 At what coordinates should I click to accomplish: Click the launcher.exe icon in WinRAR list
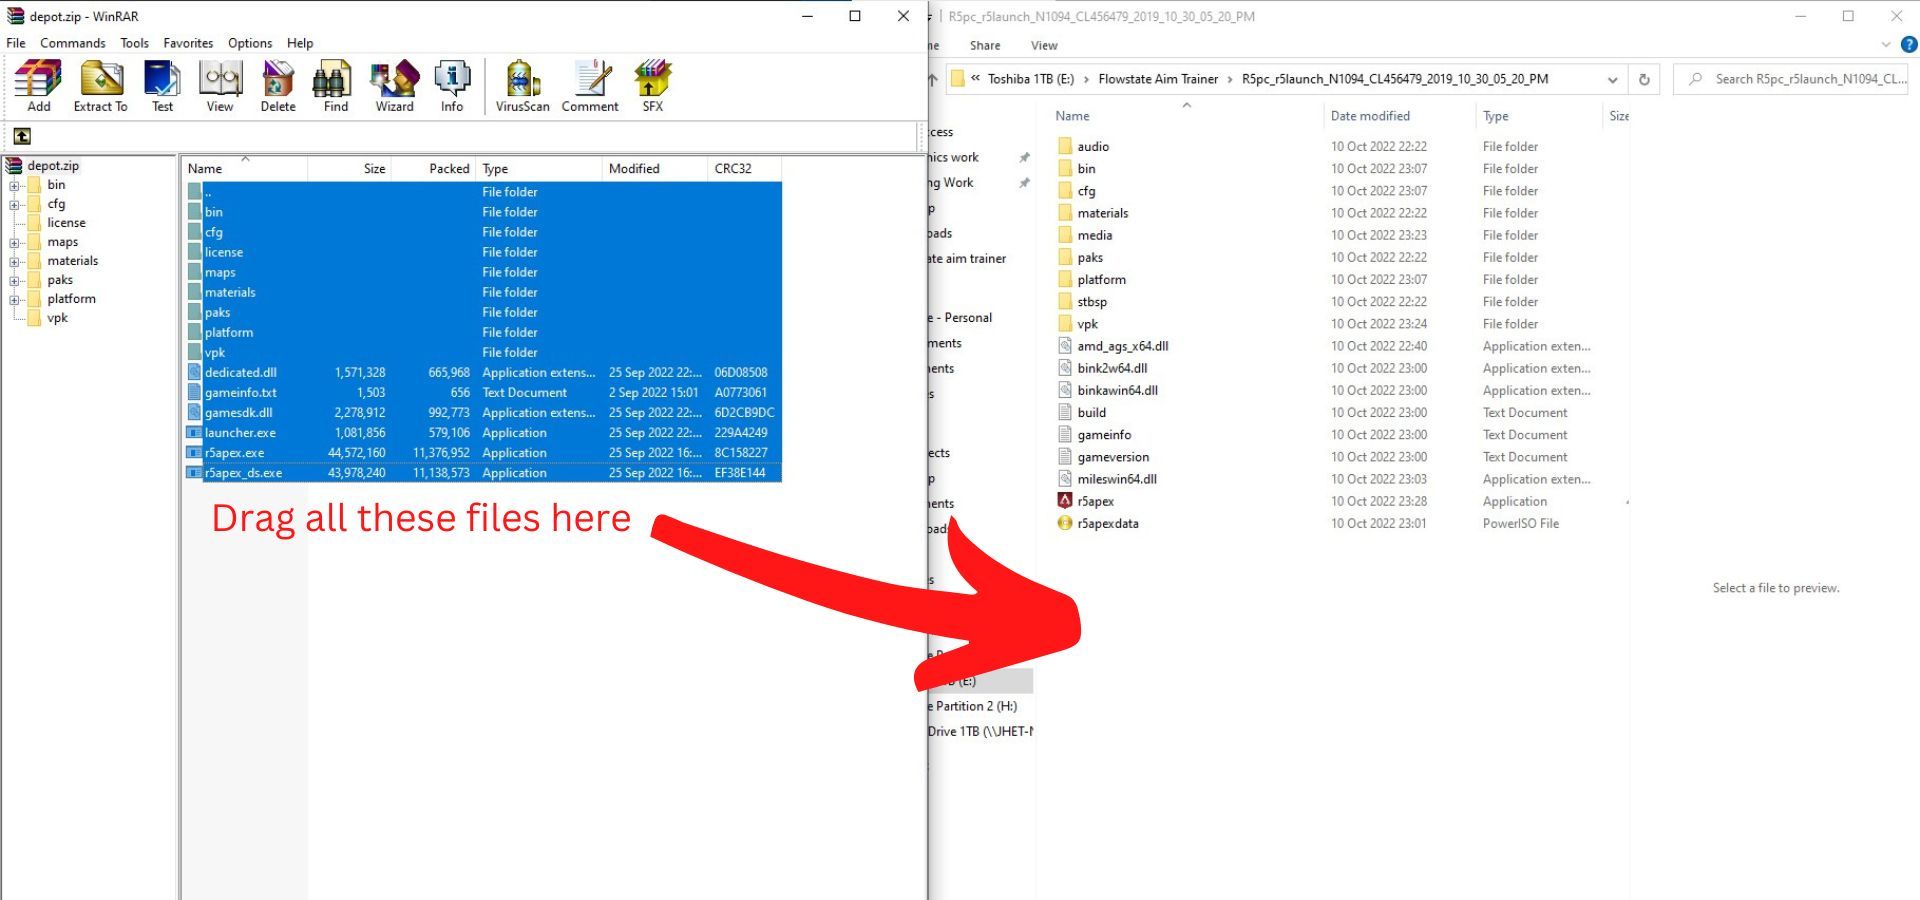194,433
